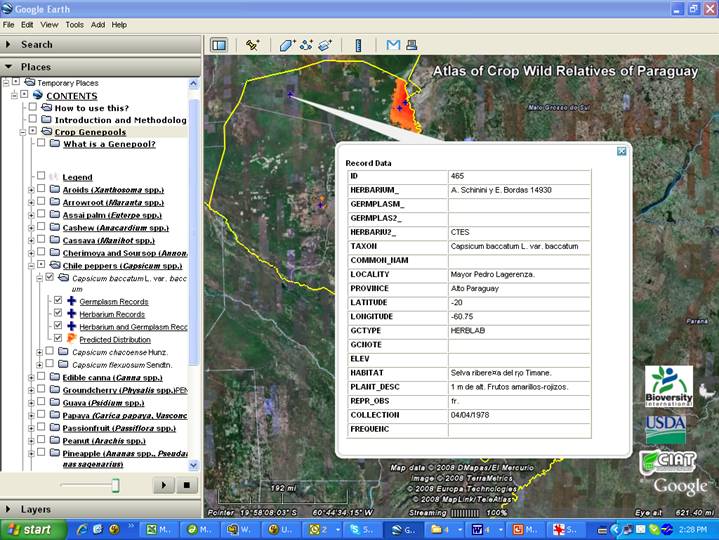Expand the Aroids (Xanthosoma spp.) folder

31,190
